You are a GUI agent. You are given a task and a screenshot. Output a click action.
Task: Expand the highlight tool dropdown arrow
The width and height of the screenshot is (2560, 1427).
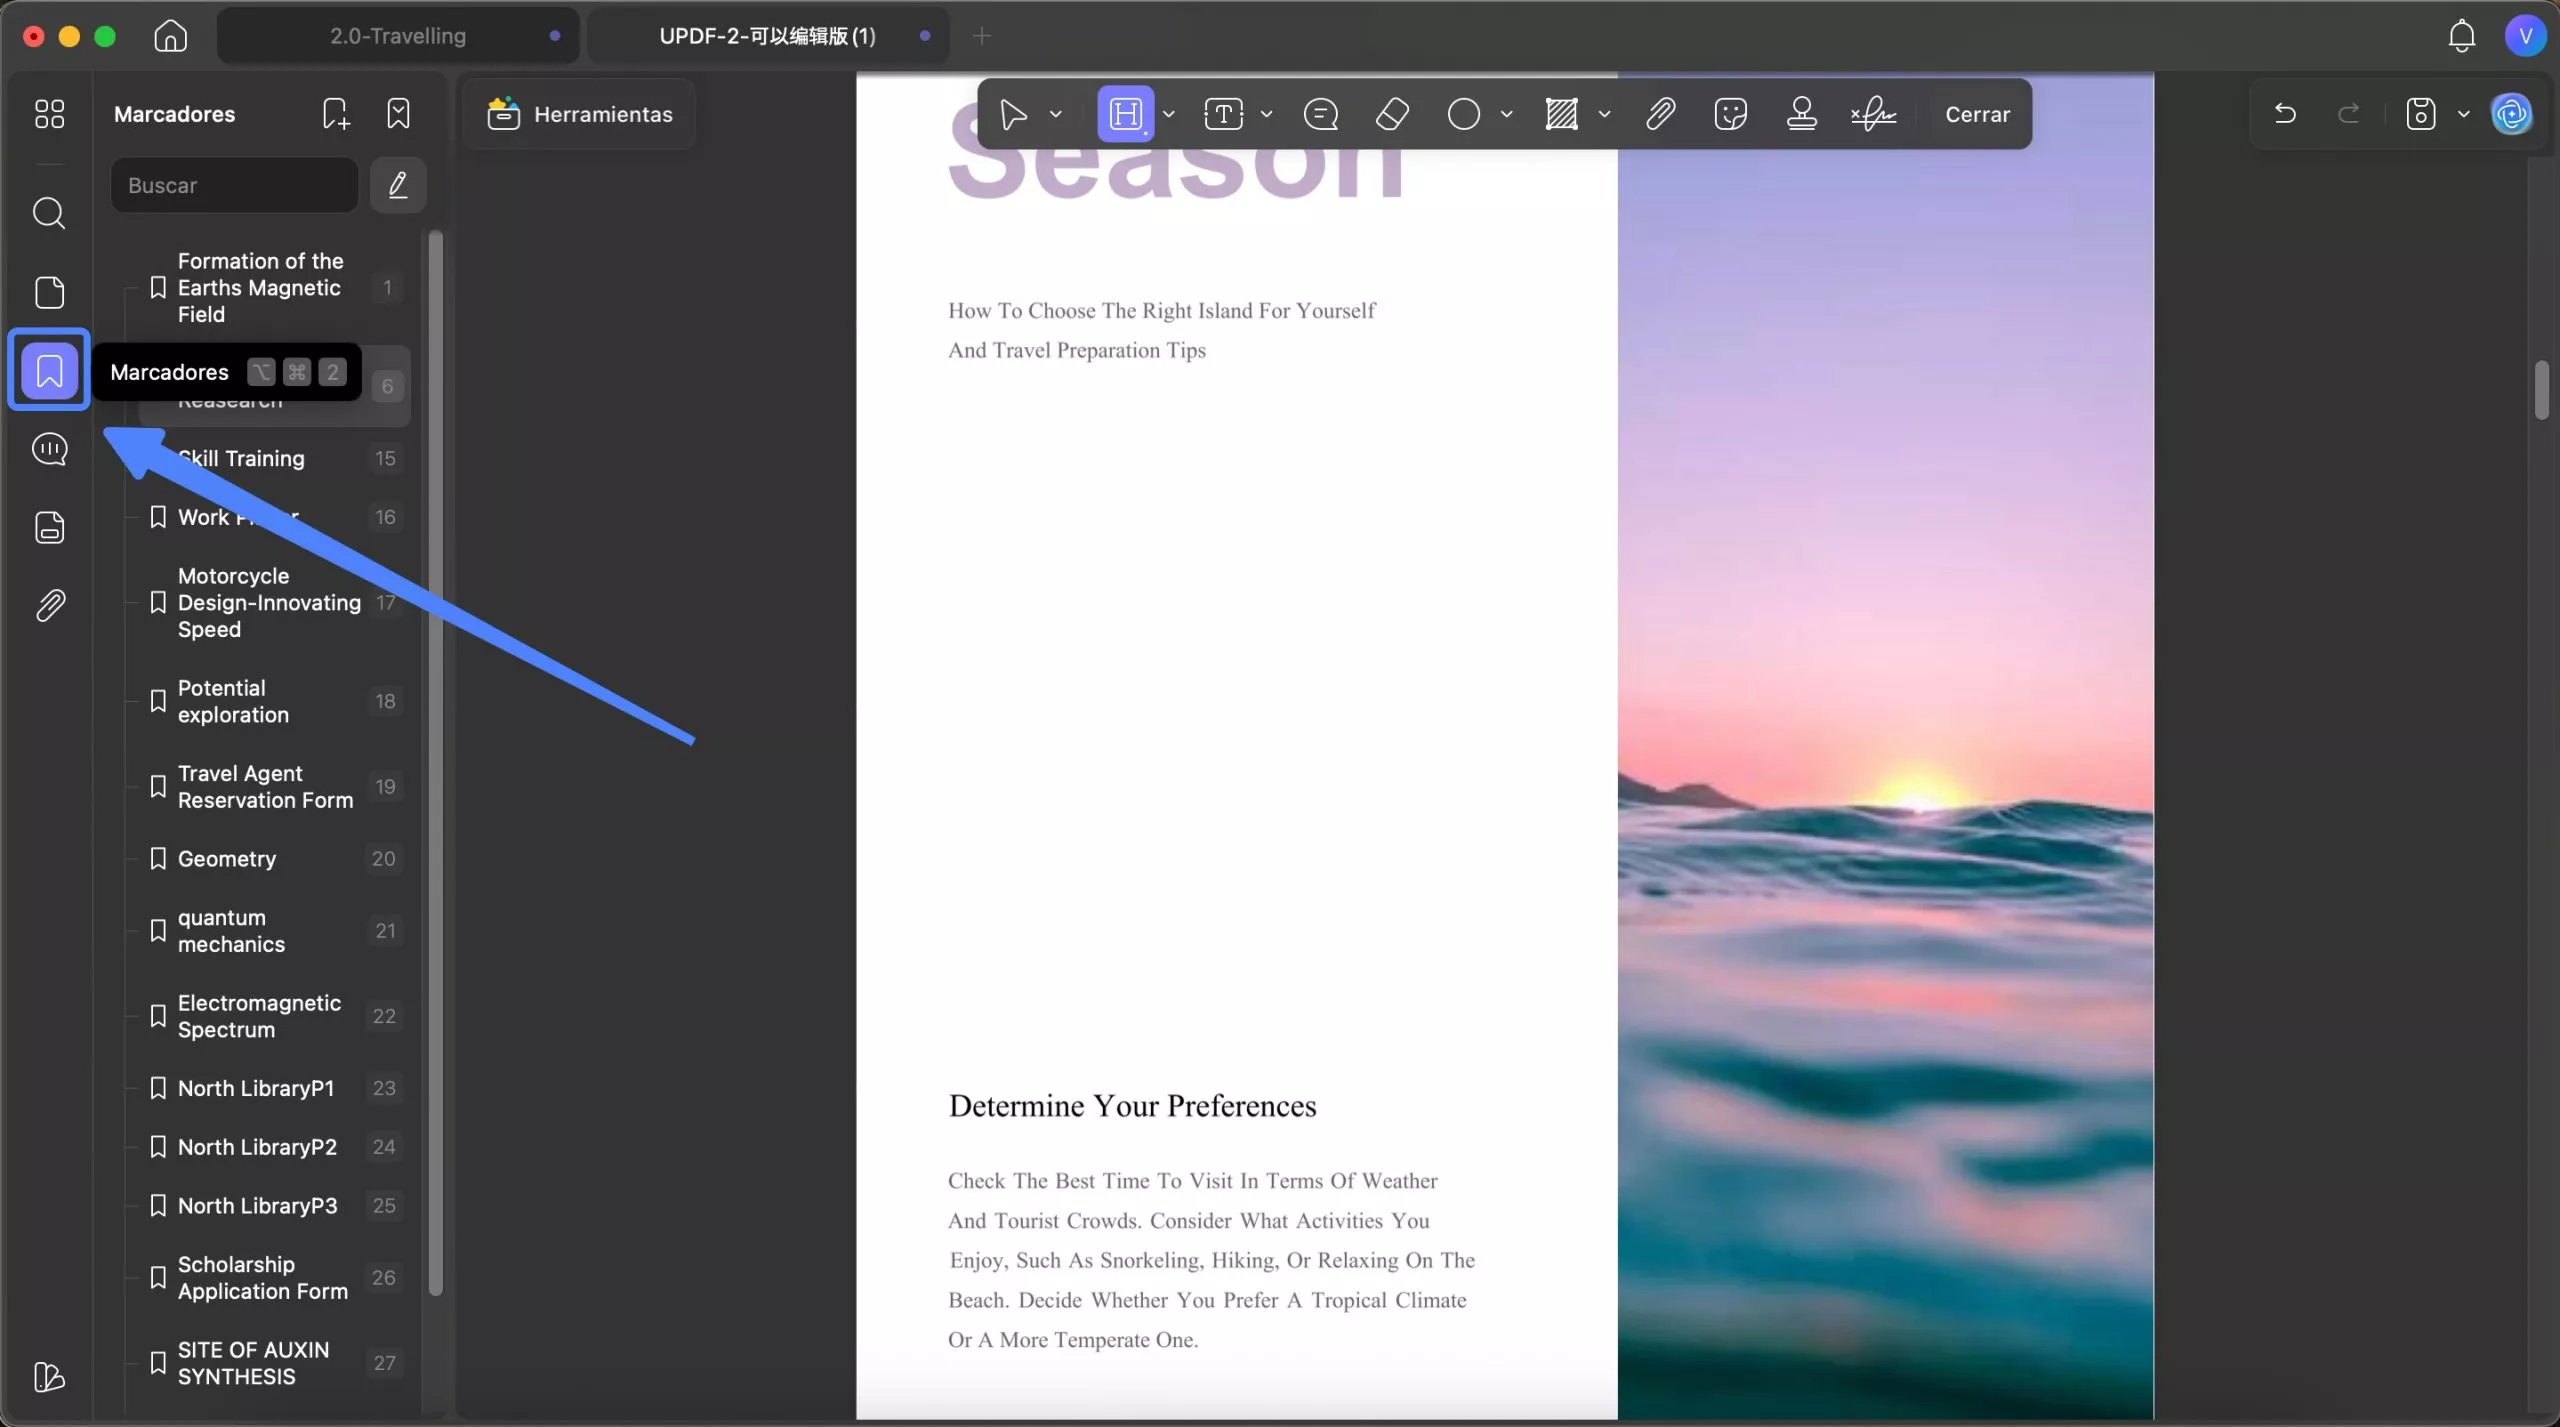(x=1168, y=114)
